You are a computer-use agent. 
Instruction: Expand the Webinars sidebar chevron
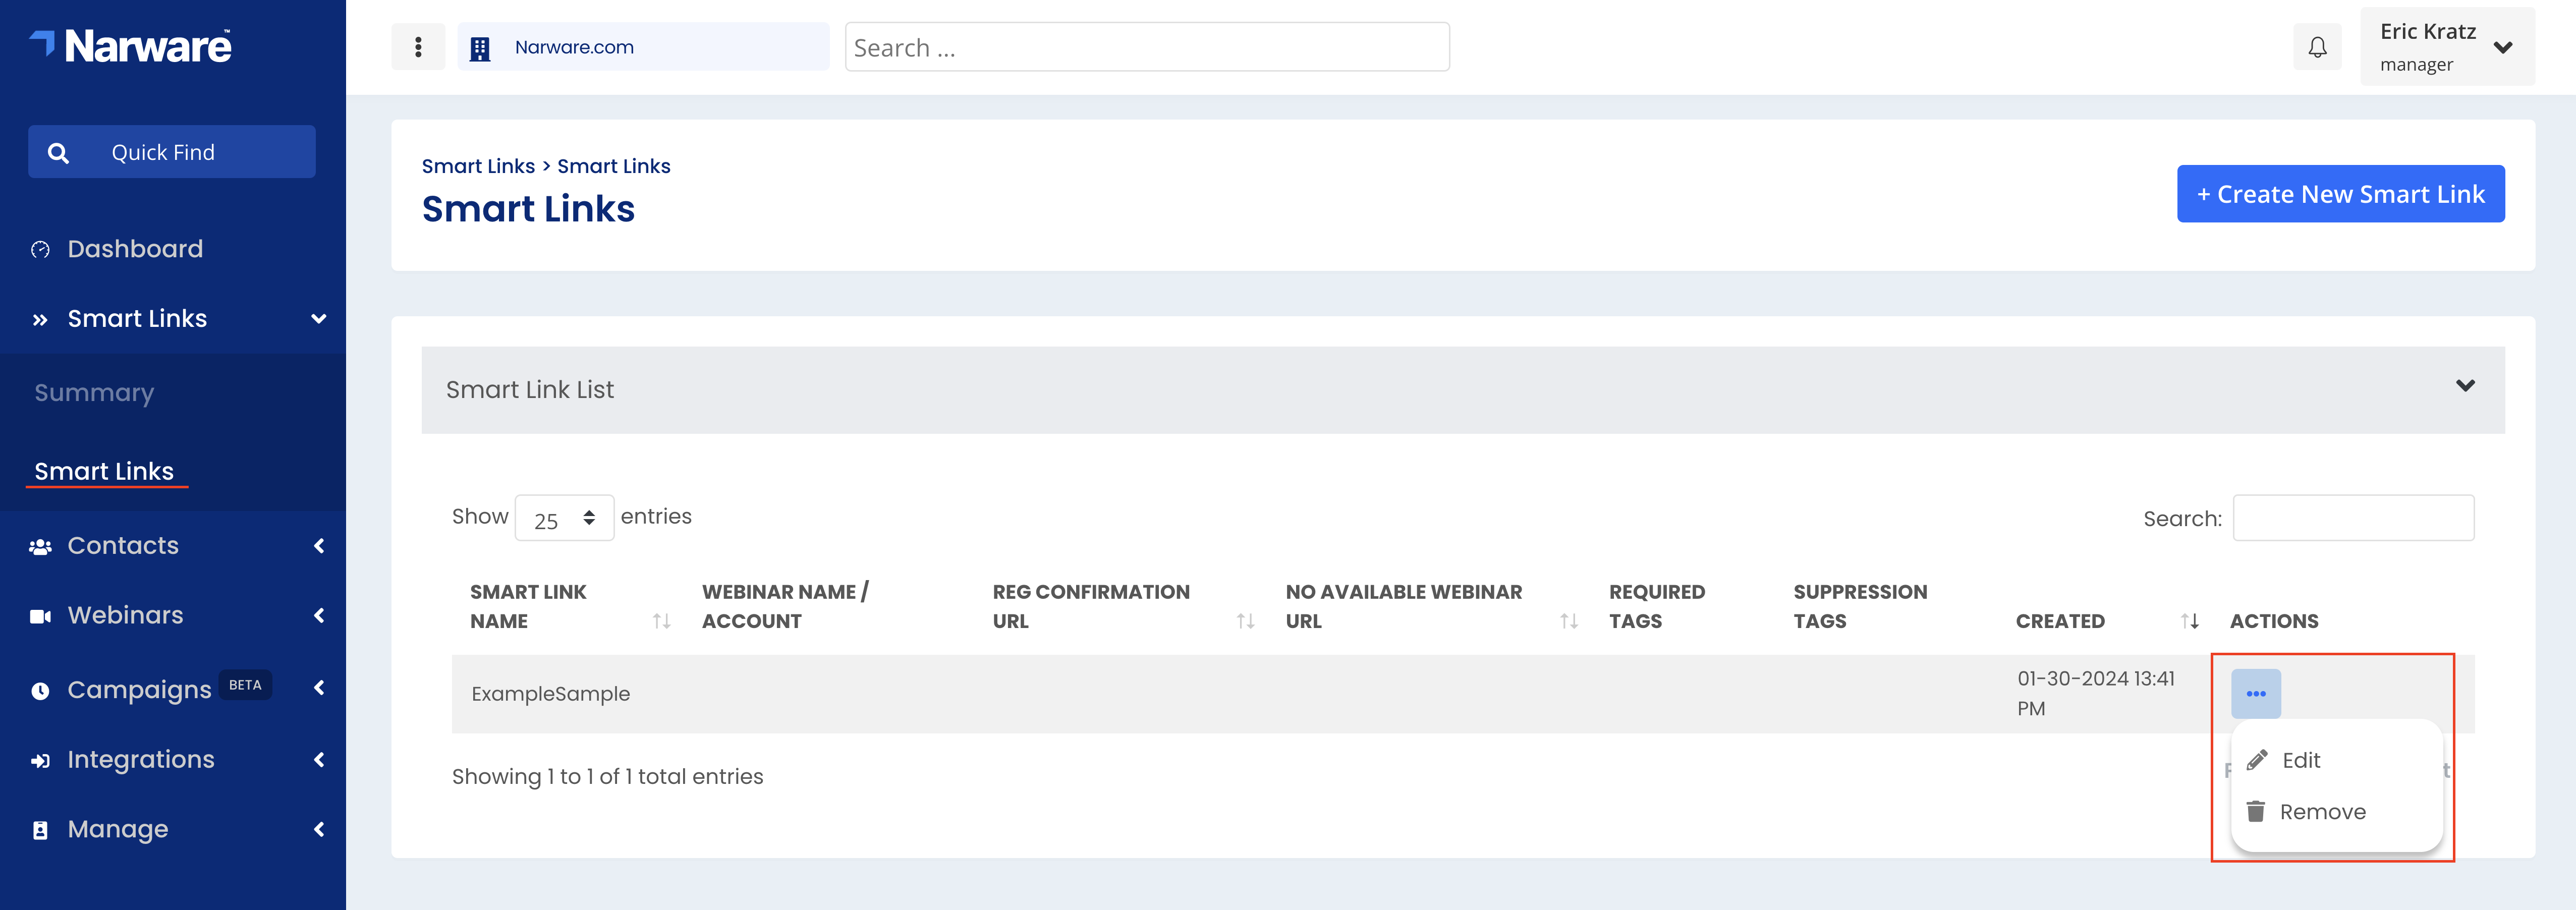pos(319,616)
